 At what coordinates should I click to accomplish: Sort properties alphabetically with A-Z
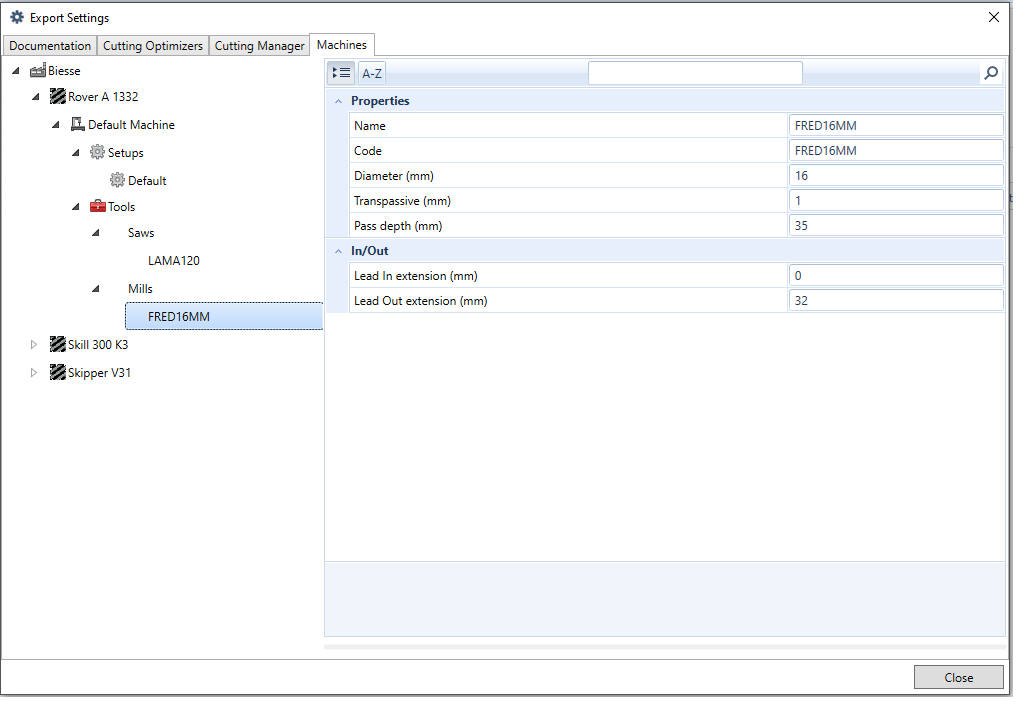(x=372, y=73)
